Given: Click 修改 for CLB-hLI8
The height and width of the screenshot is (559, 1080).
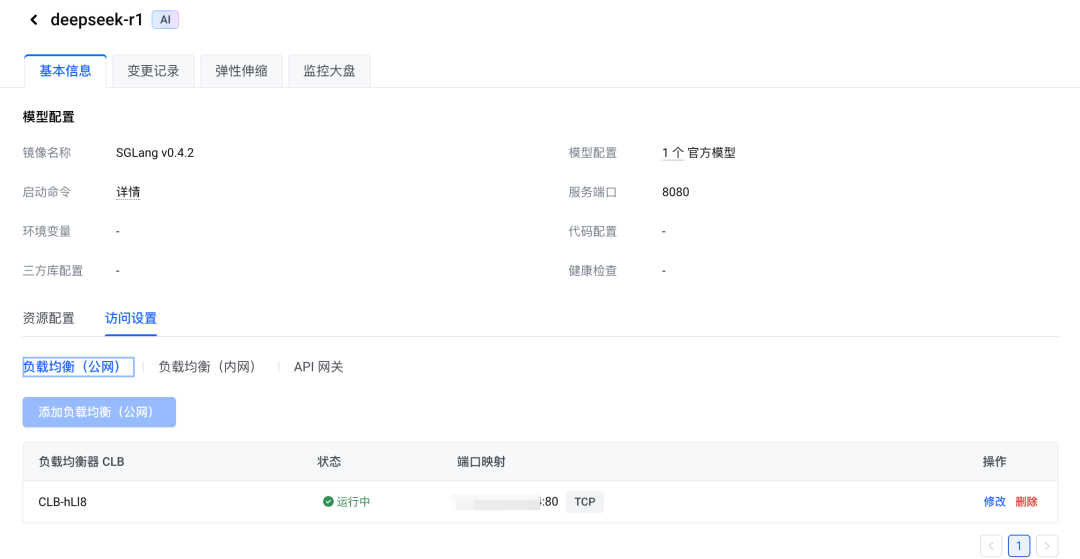Looking at the screenshot, I should (x=994, y=502).
